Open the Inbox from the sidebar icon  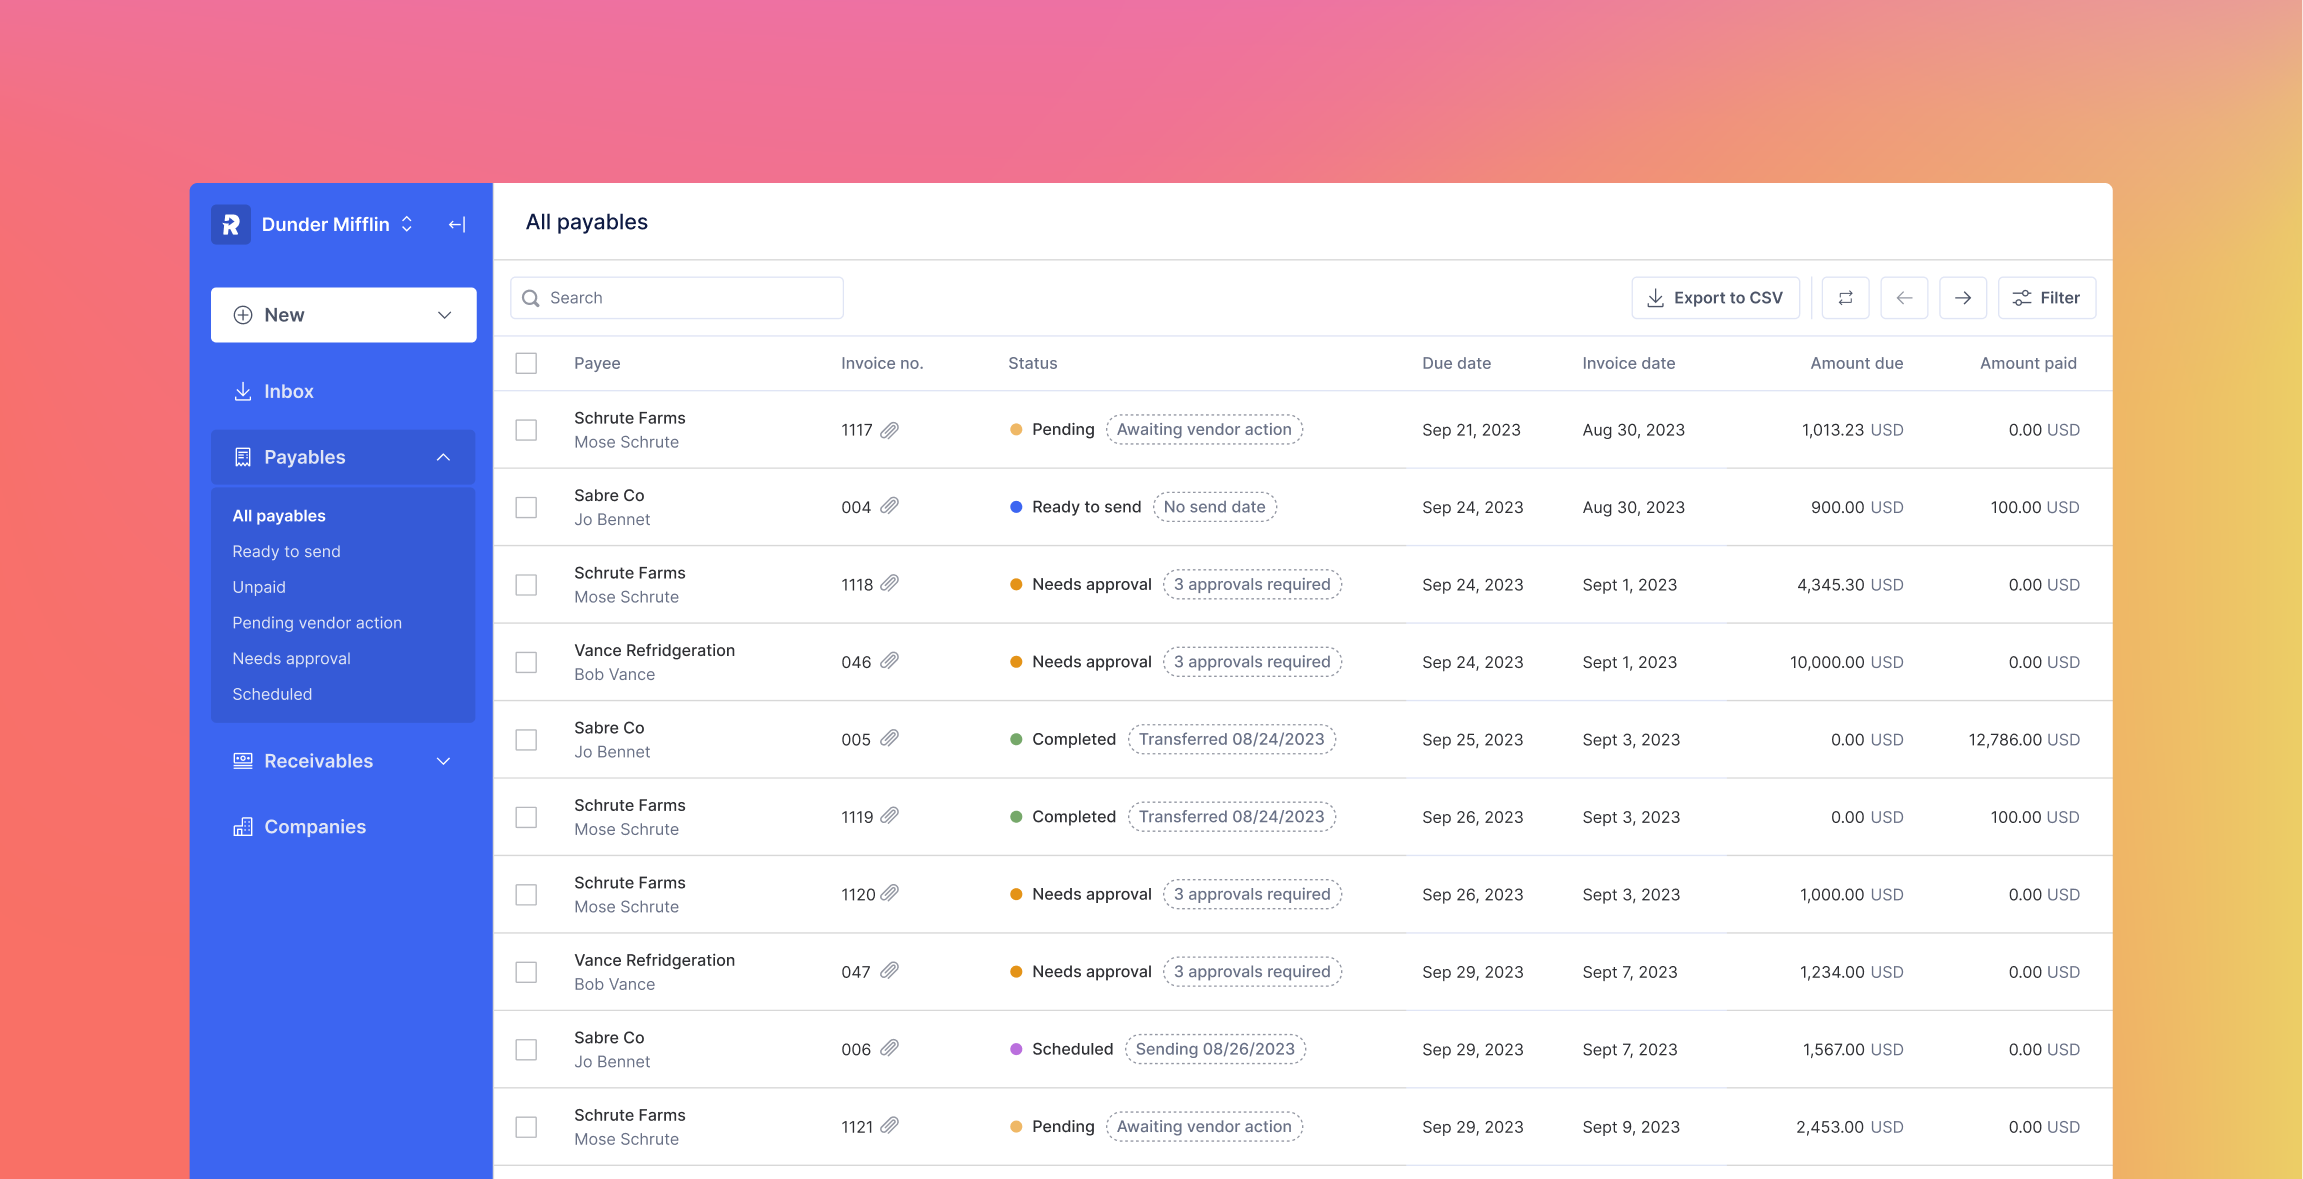point(243,391)
